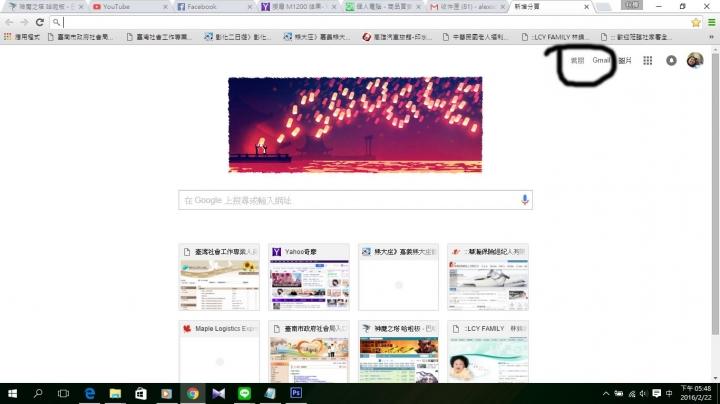This screenshot has width=720, height=404.
Task: Switch to Chrome on the taskbar
Action: [193, 393]
